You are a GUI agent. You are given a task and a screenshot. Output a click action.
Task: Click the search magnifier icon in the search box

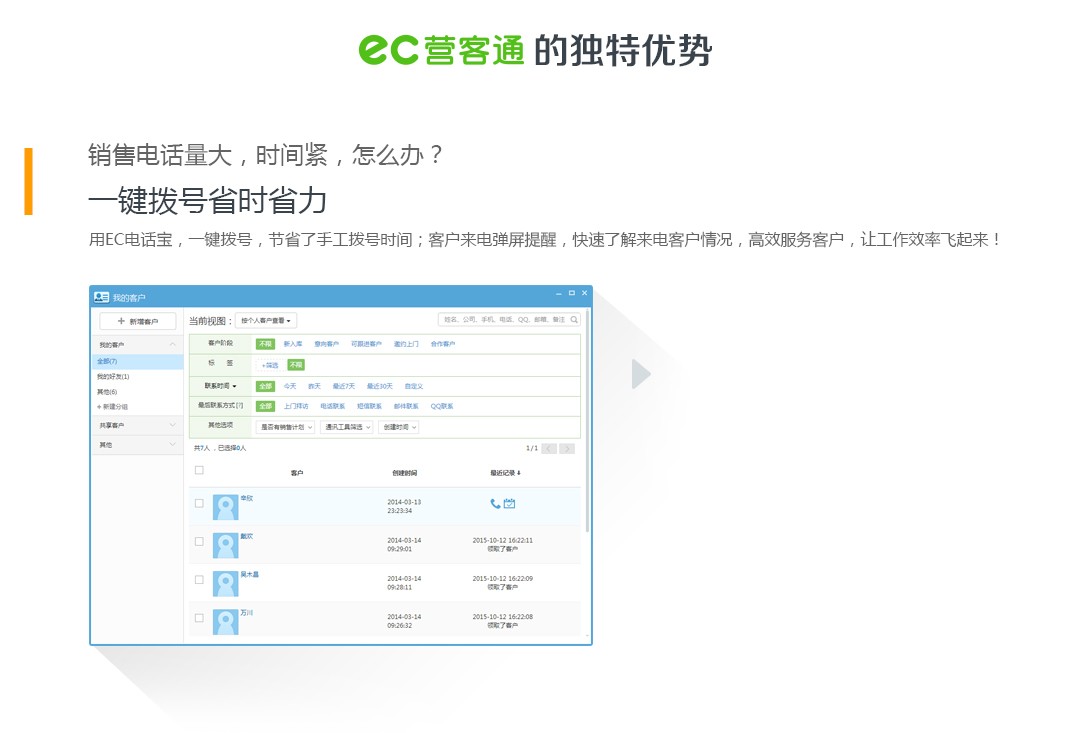click(x=574, y=320)
